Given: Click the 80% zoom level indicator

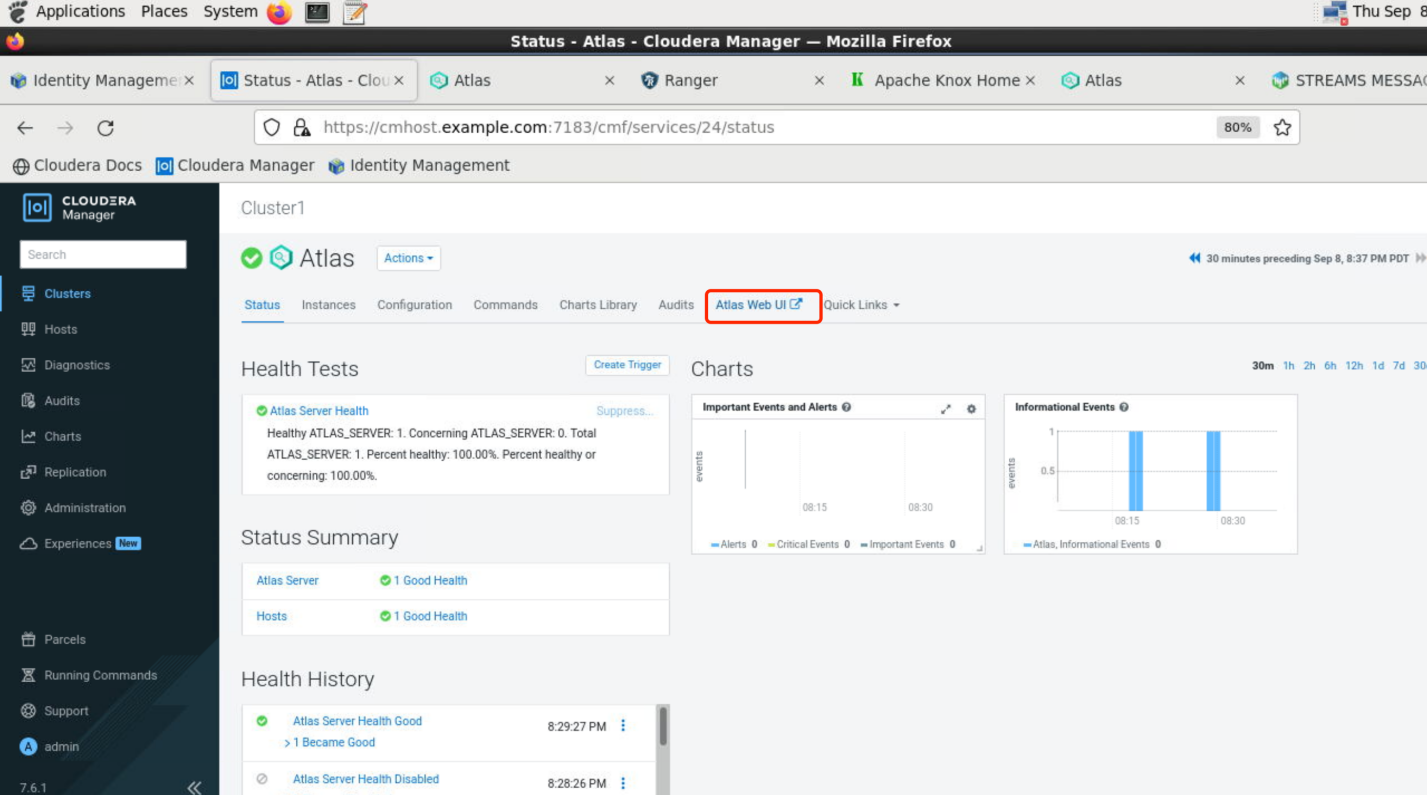Looking at the screenshot, I should click(x=1238, y=128).
